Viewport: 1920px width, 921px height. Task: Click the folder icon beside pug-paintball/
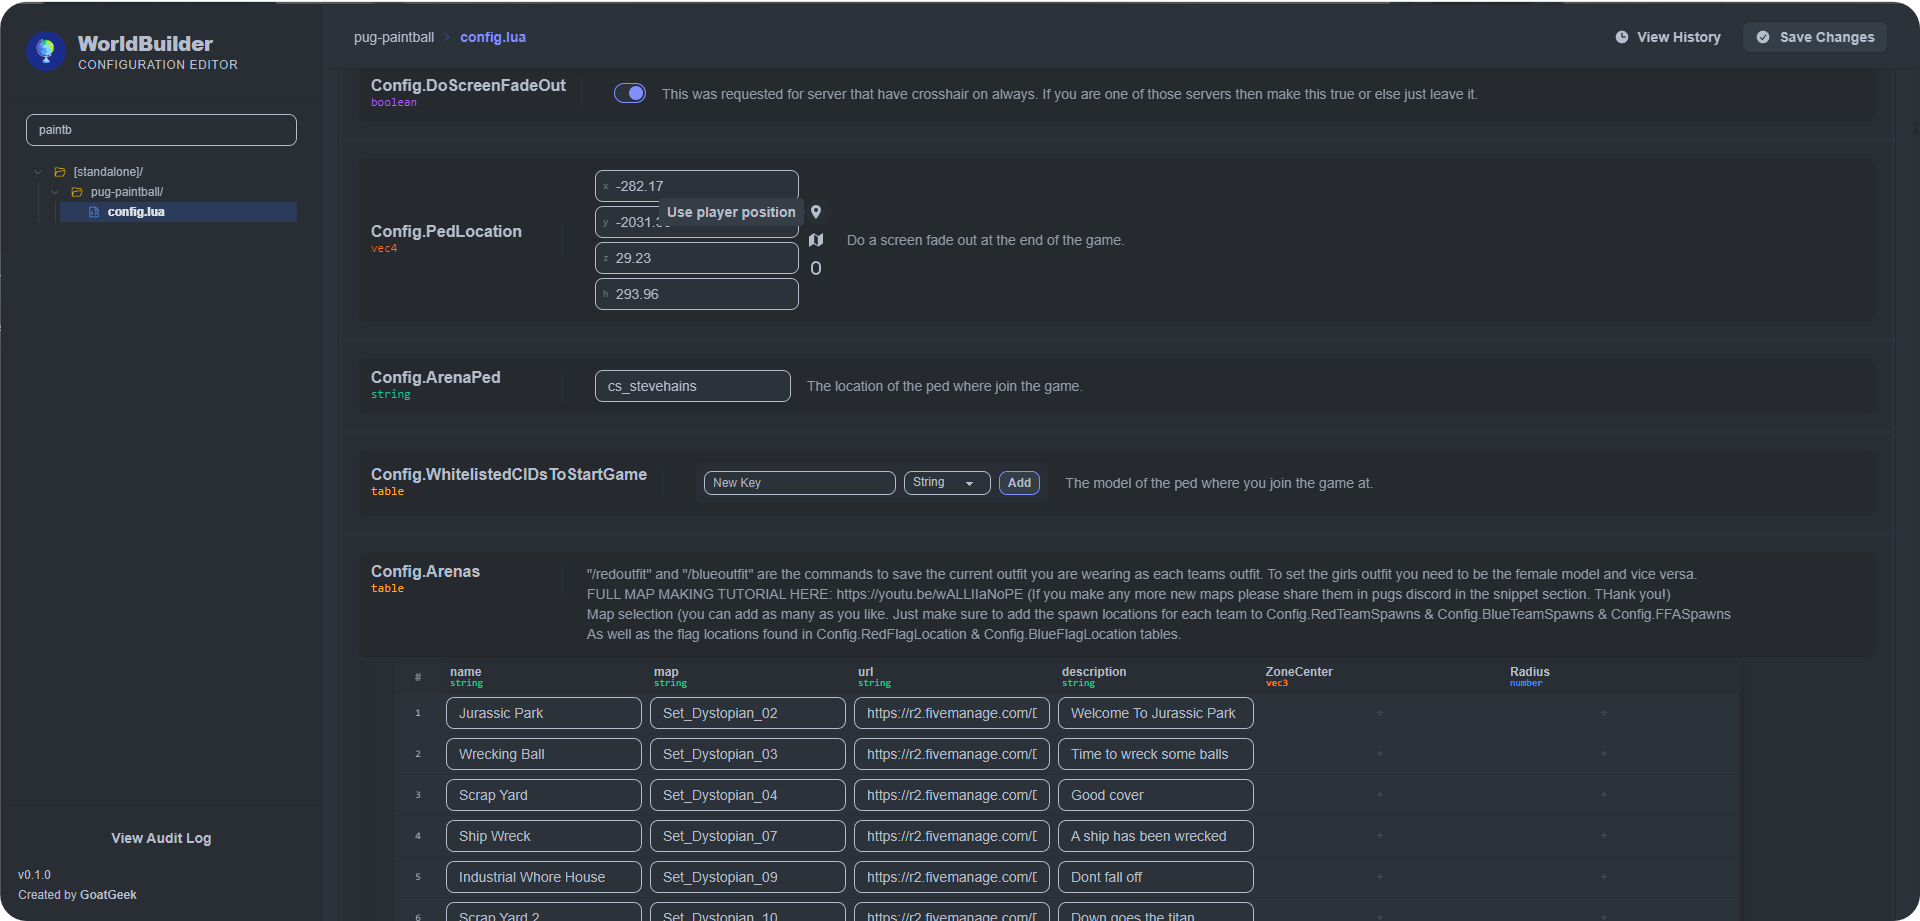pos(76,191)
